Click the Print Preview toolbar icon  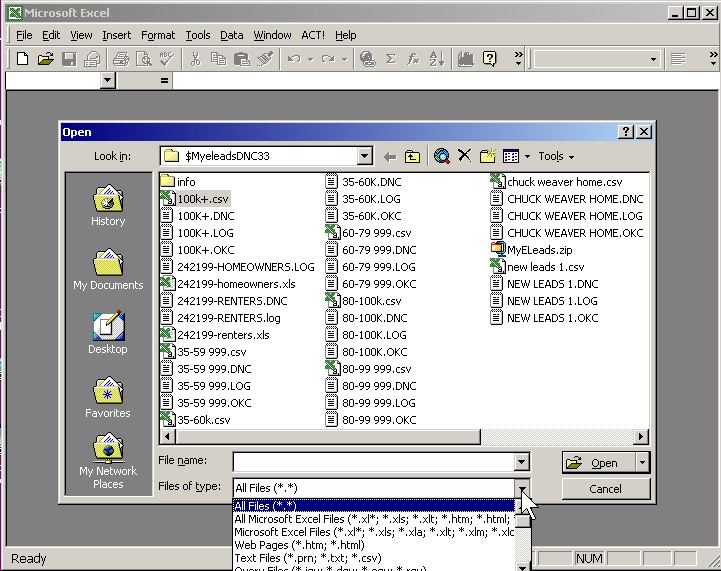(x=144, y=59)
